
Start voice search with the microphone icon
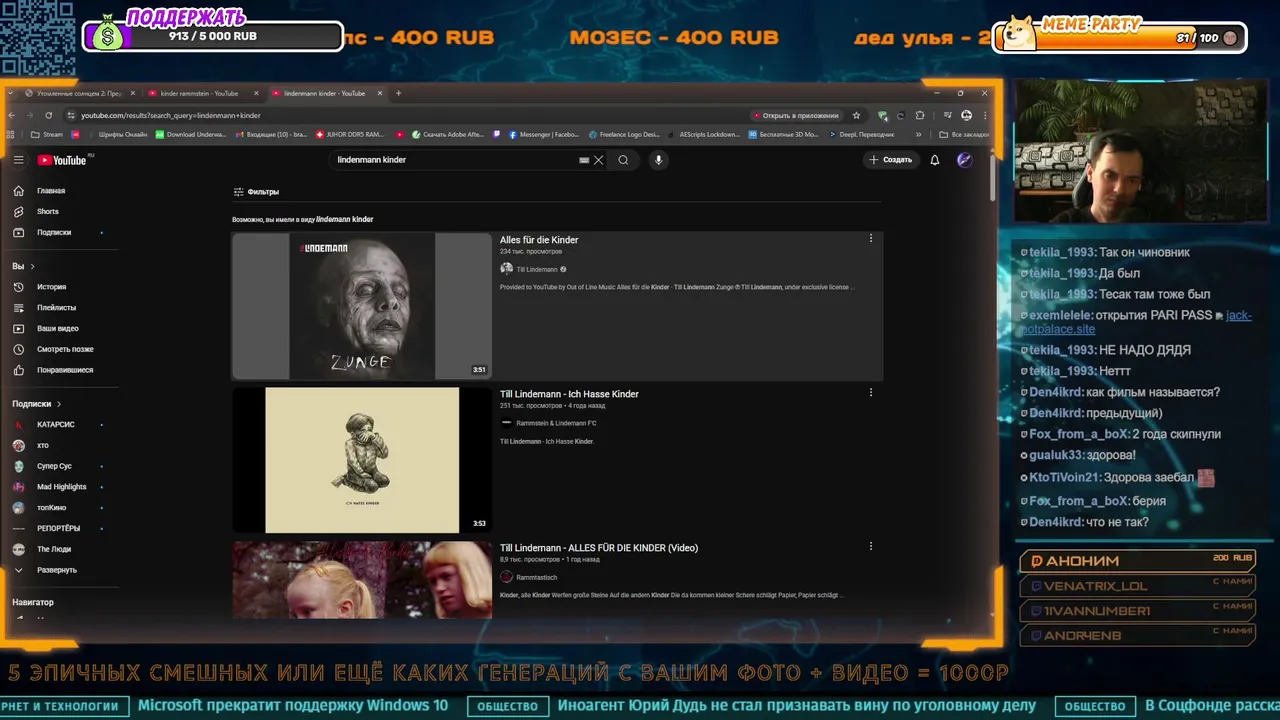tap(658, 160)
